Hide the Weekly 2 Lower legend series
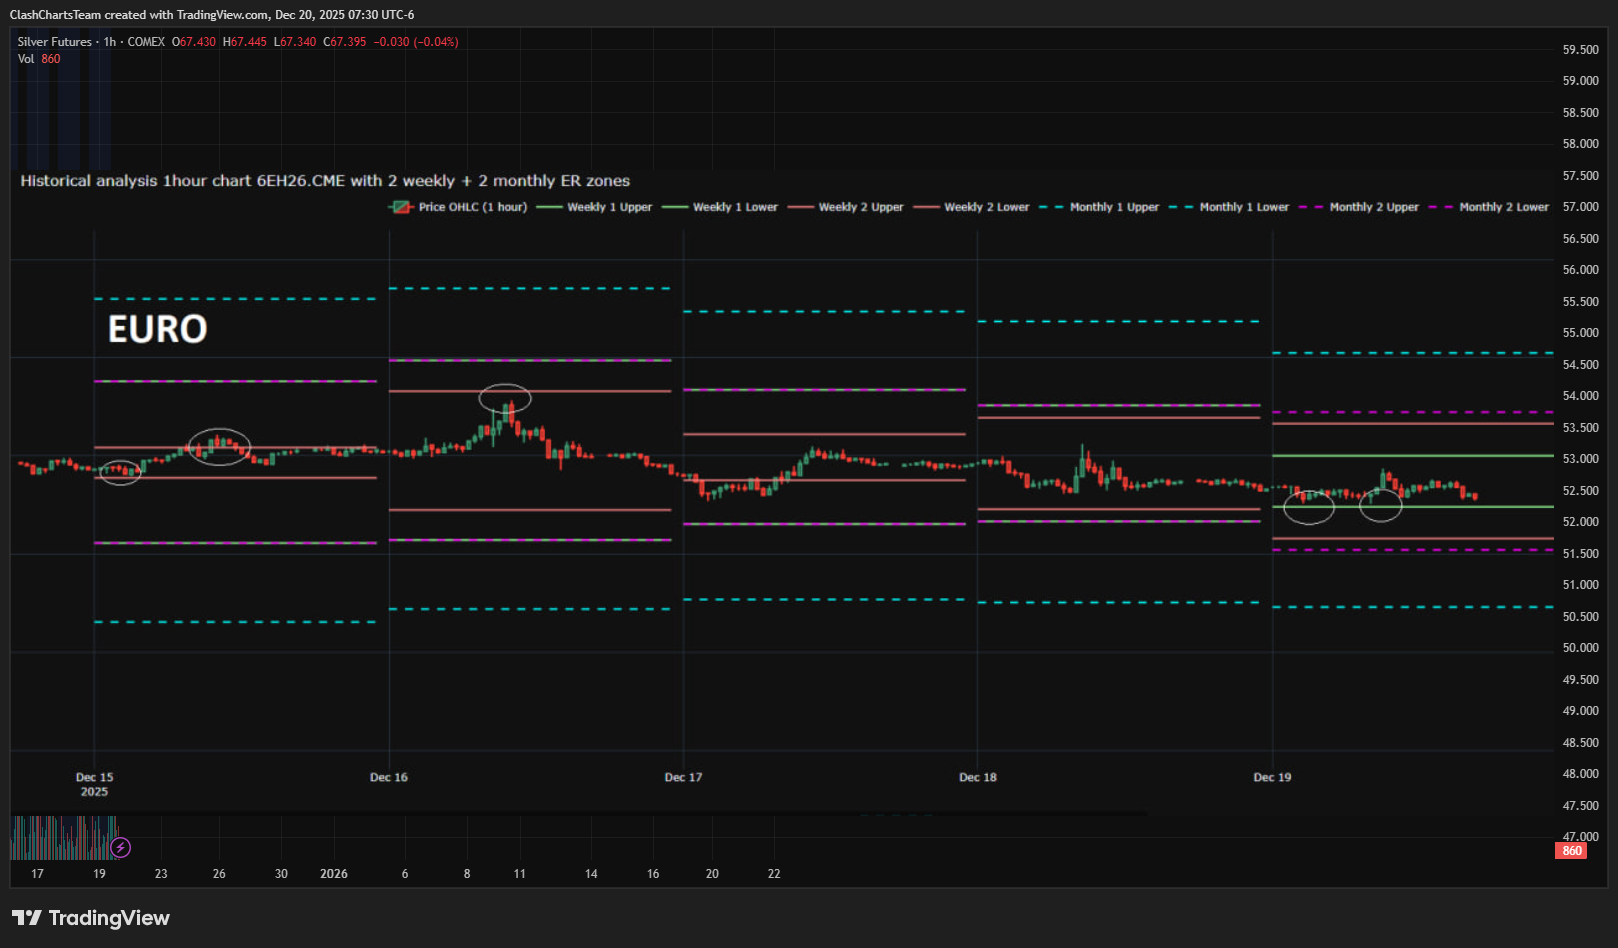1618x948 pixels. pos(972,207)
